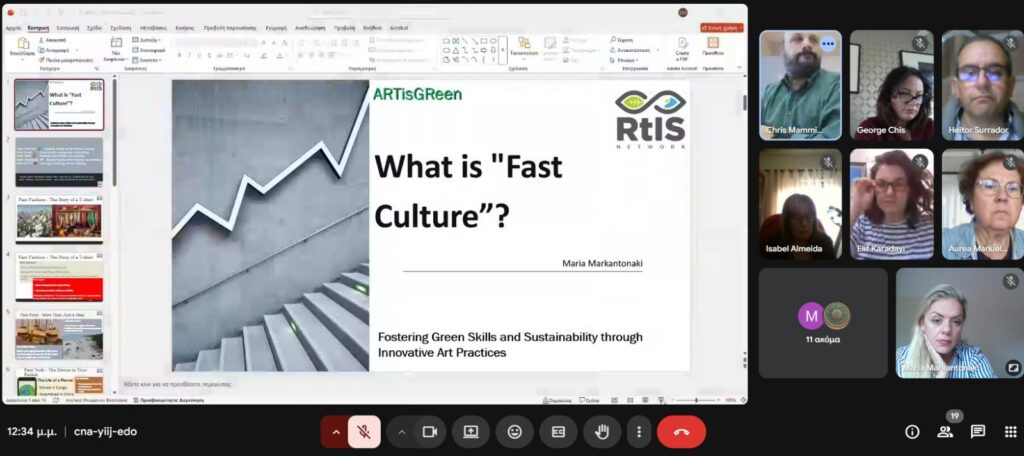The image size is (1024, 456).
Task: Open the in-call chat panel
Action: point(978,432)
